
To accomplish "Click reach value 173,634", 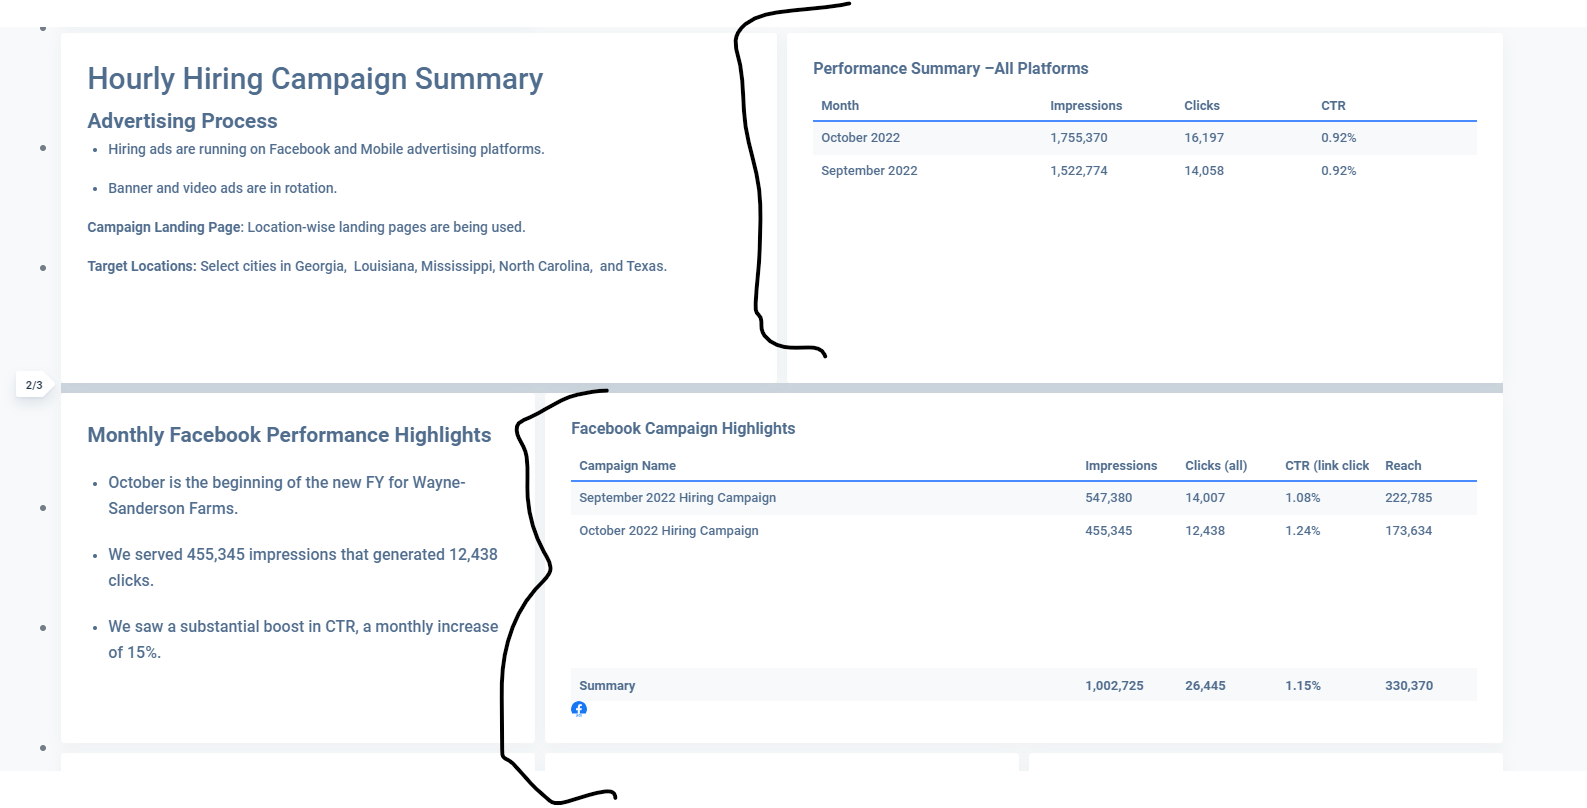I will (1409, 531).
